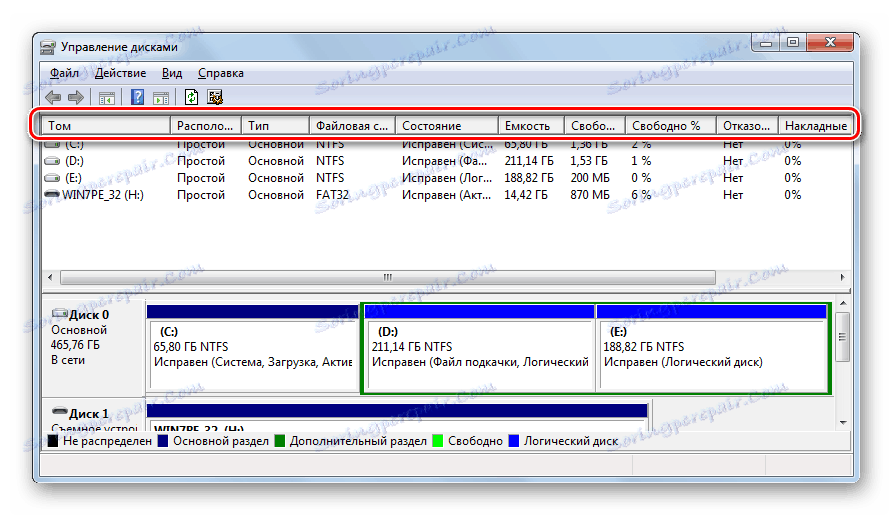
Task: Click the dark green Дополнительный раздел legend swatch
Action: coord(280,441)
